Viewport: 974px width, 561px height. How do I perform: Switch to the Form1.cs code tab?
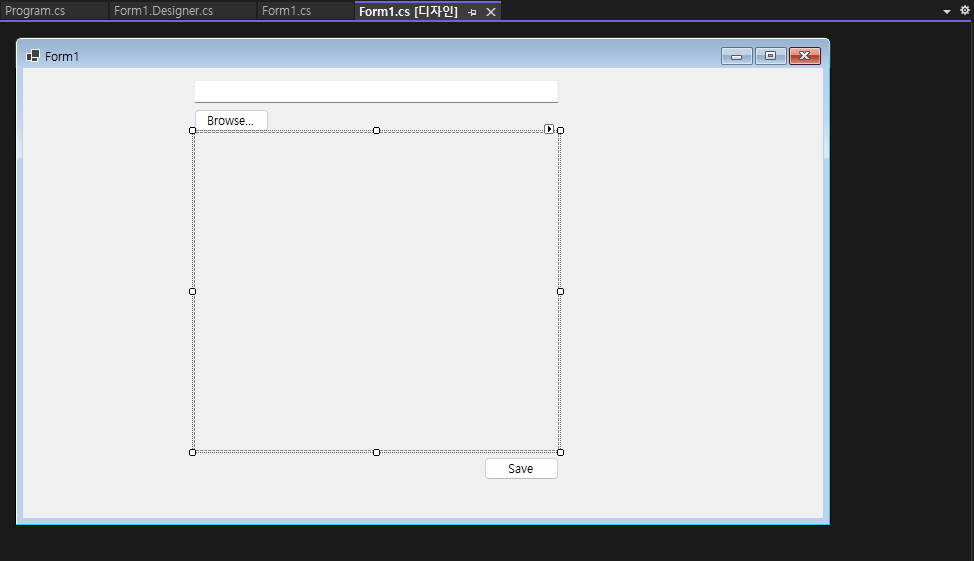pos(286,11)
